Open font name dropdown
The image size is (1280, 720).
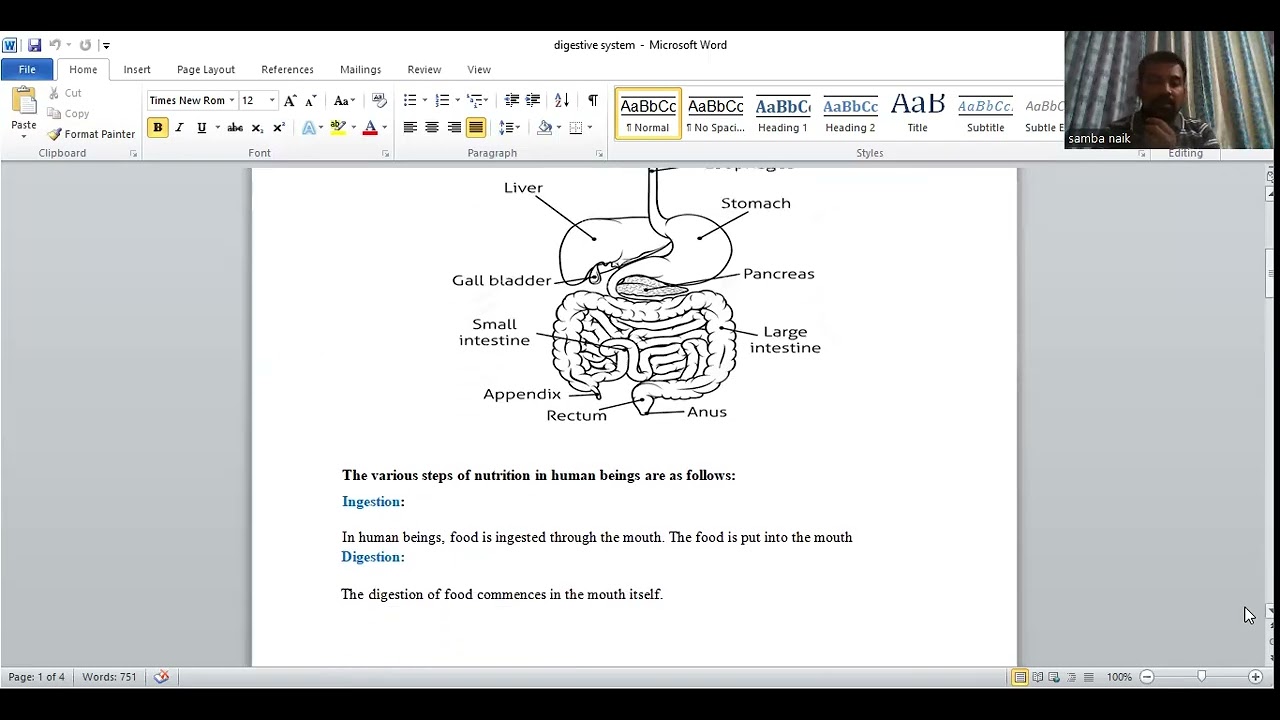(x=231, y=100)
